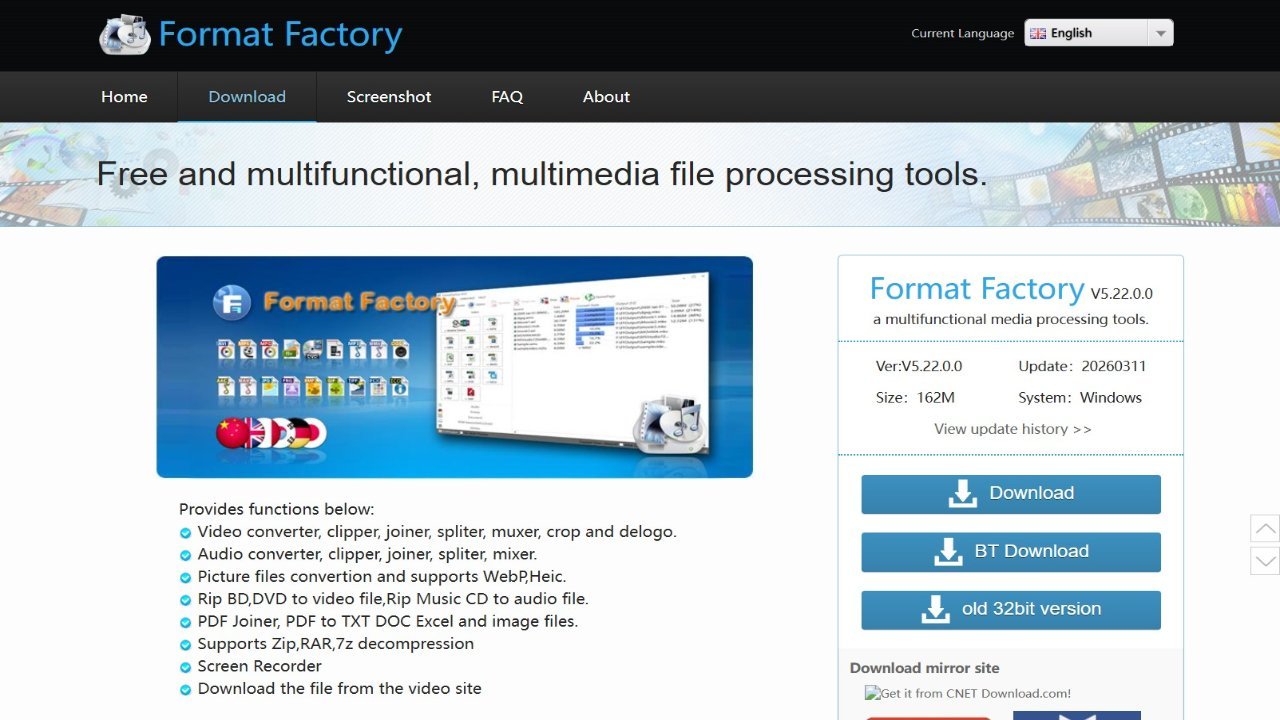Switch to the About tab
The image size is (1280, 720).
[606, 97]
